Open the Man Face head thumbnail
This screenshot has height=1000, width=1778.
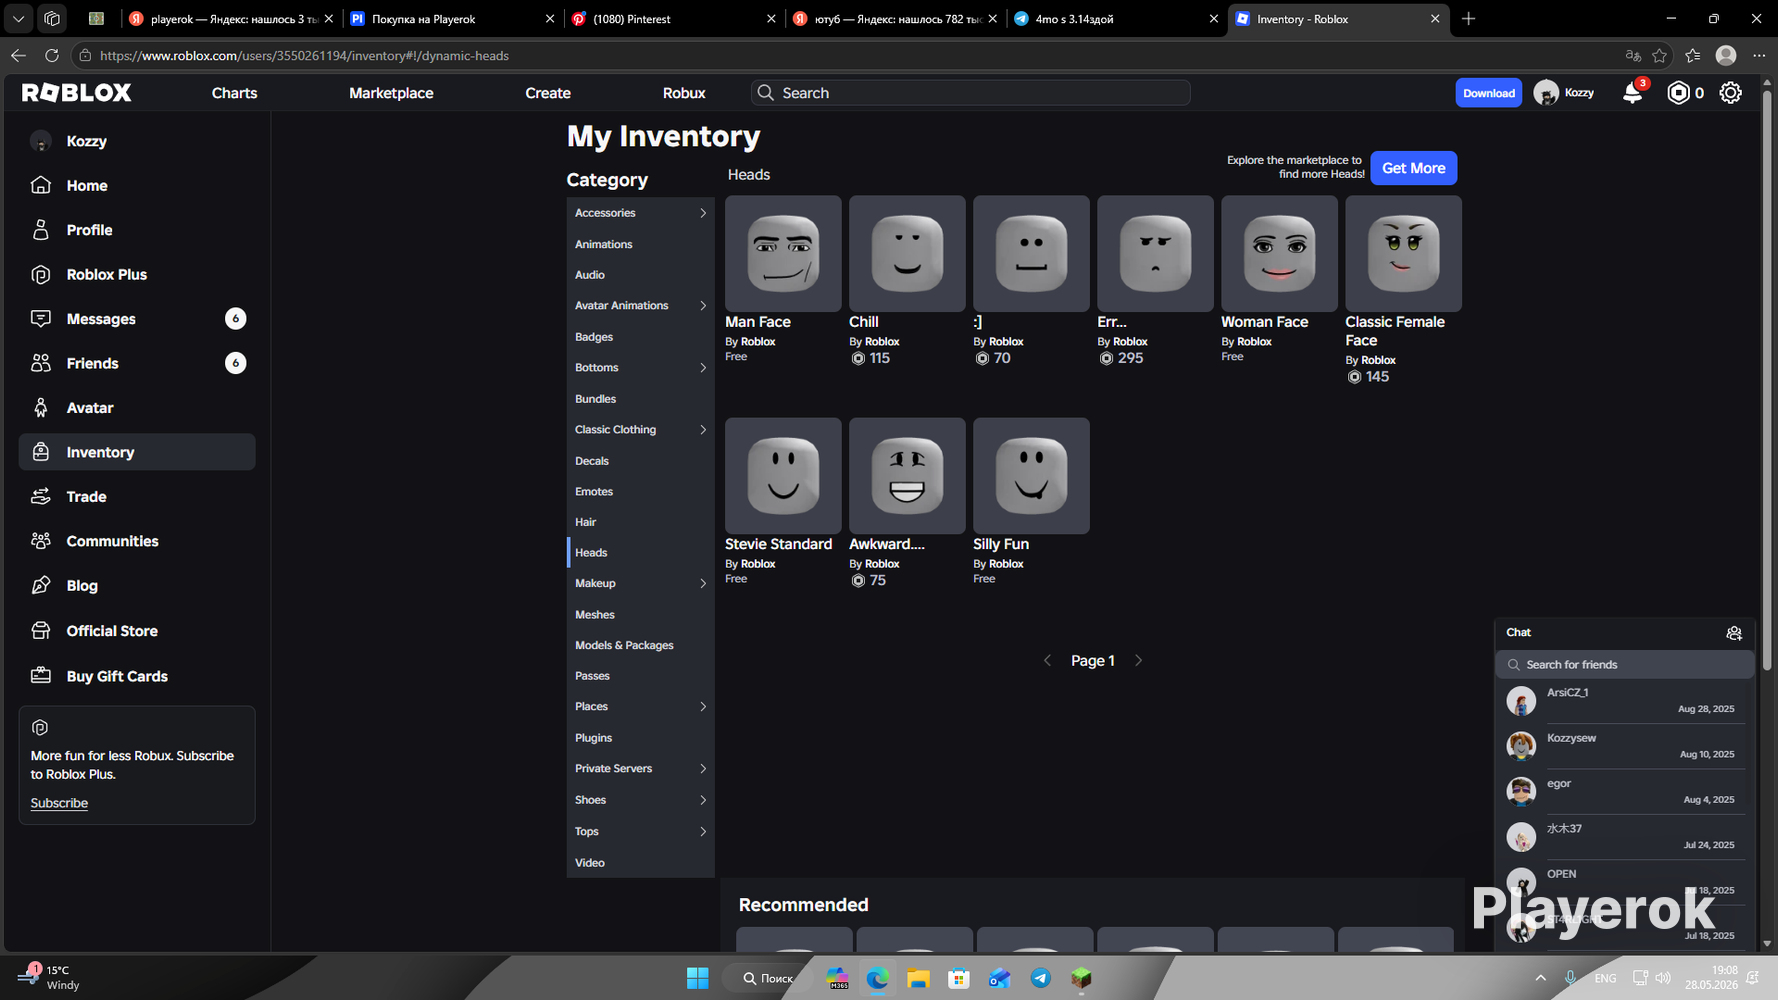tap(783, 254)
